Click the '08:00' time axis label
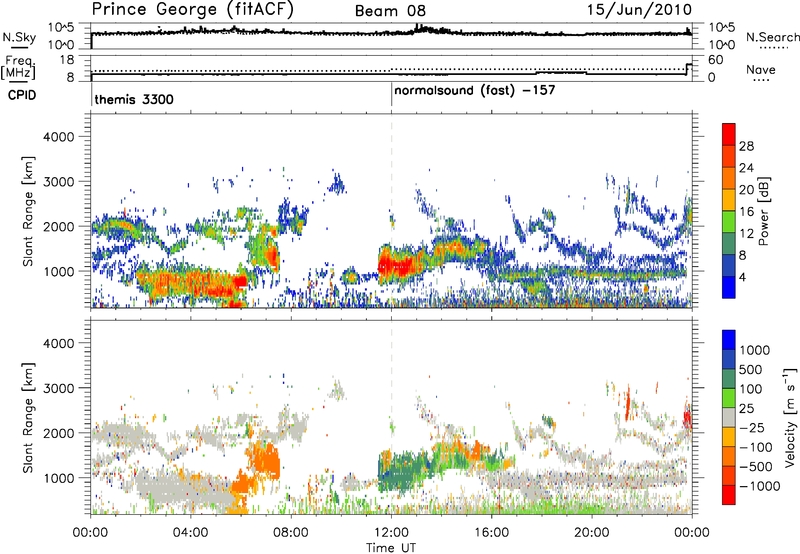The height and width of the screenshot is (554, 800). point(291,533)
